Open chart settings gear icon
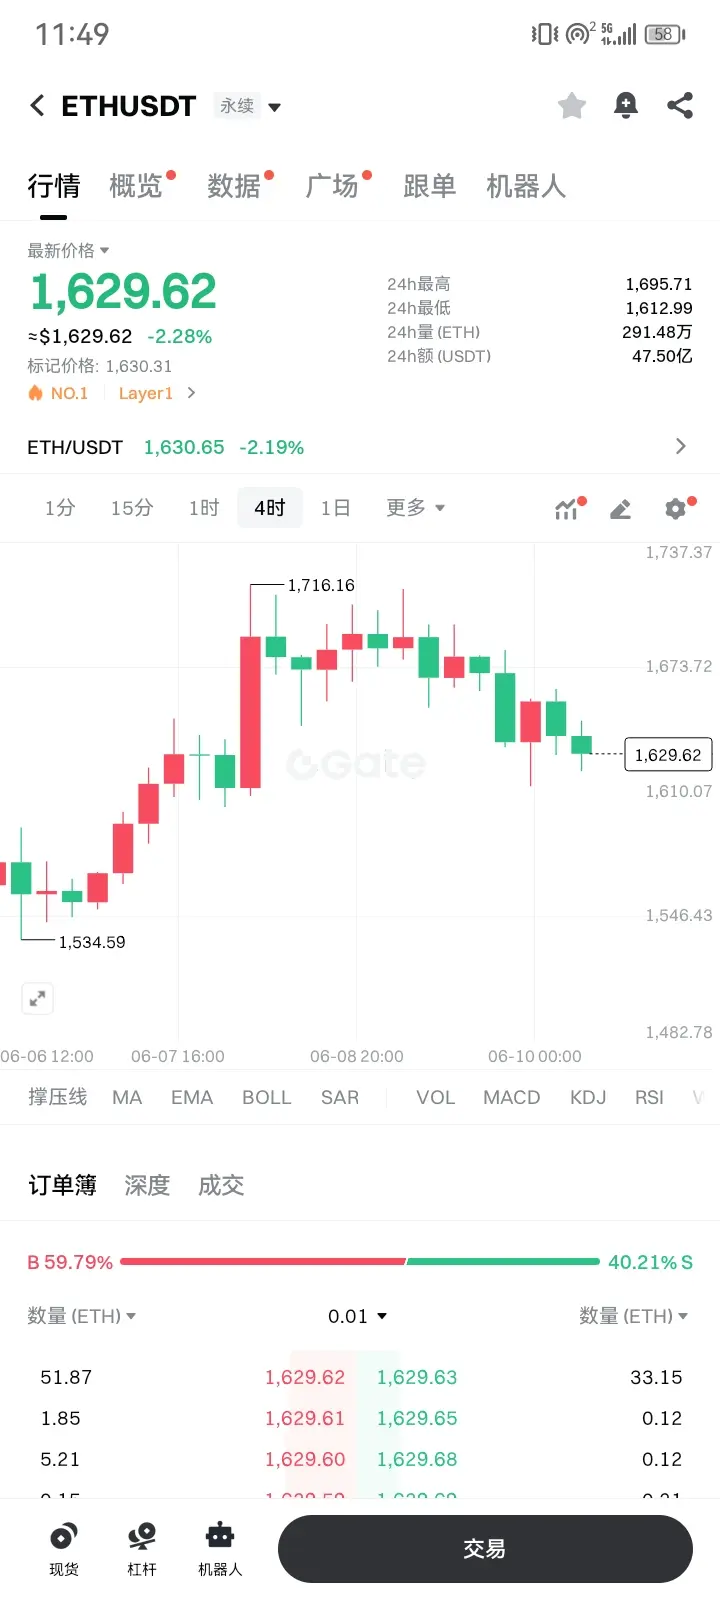Image resolution: width=720 pixels, height=1600 pixels. [x=677, y=508]
